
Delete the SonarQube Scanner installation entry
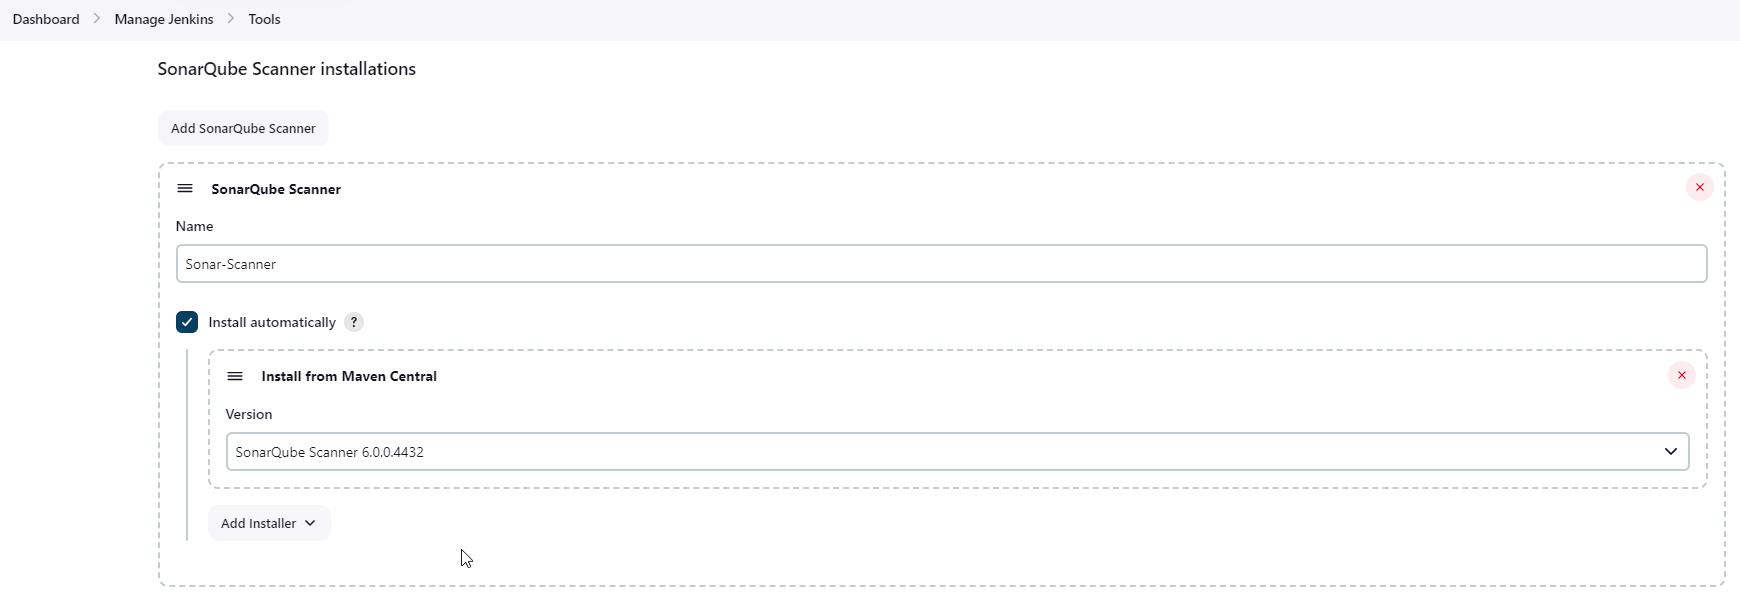coord(1699,188)
